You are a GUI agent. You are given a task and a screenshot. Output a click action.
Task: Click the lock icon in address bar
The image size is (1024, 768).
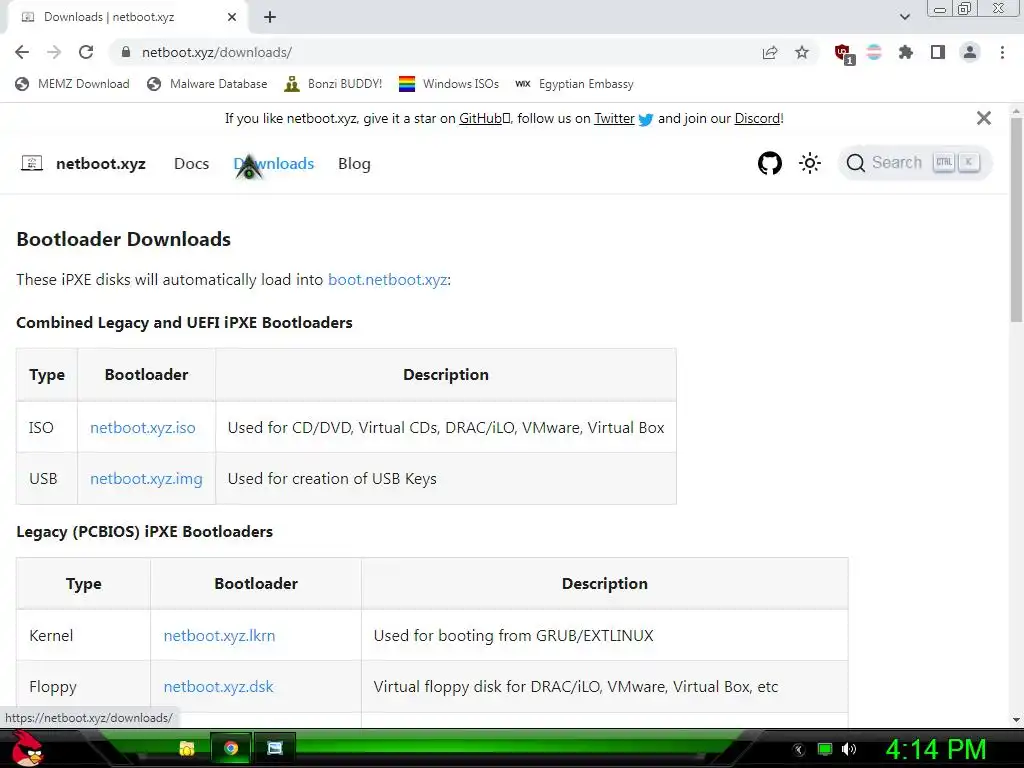[126, 52]
